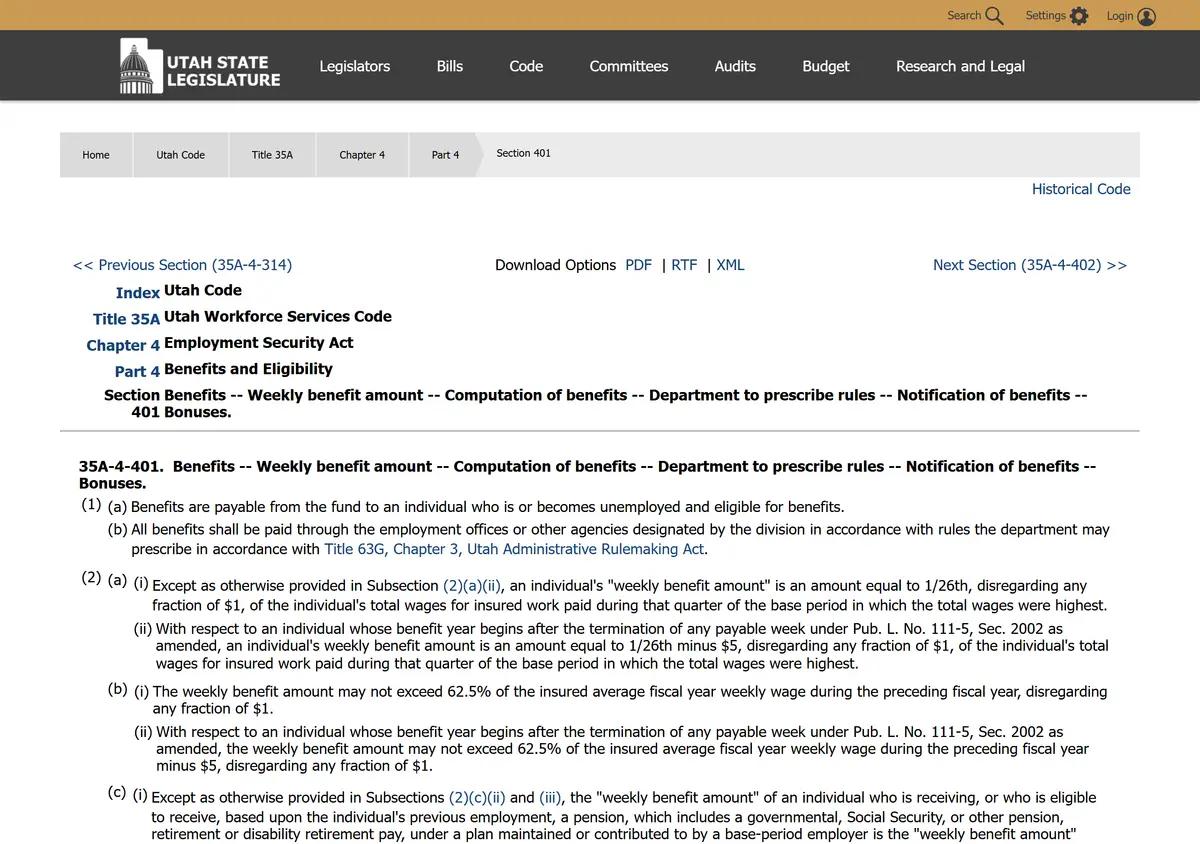
Task: Go to Next Section (35A-4-402)
Action: (x=1030, y=265)
